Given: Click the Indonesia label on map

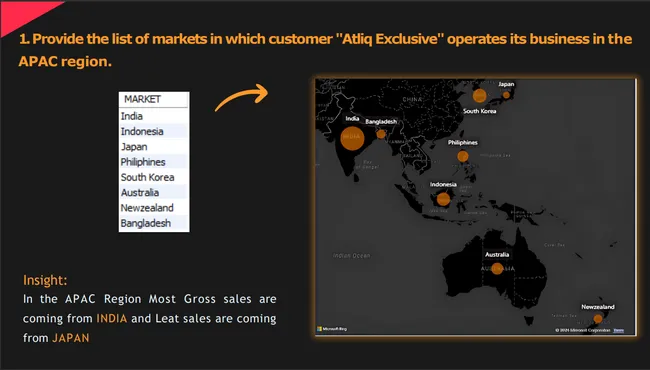Looking at the screenshot, I should (x=443, y=184).
